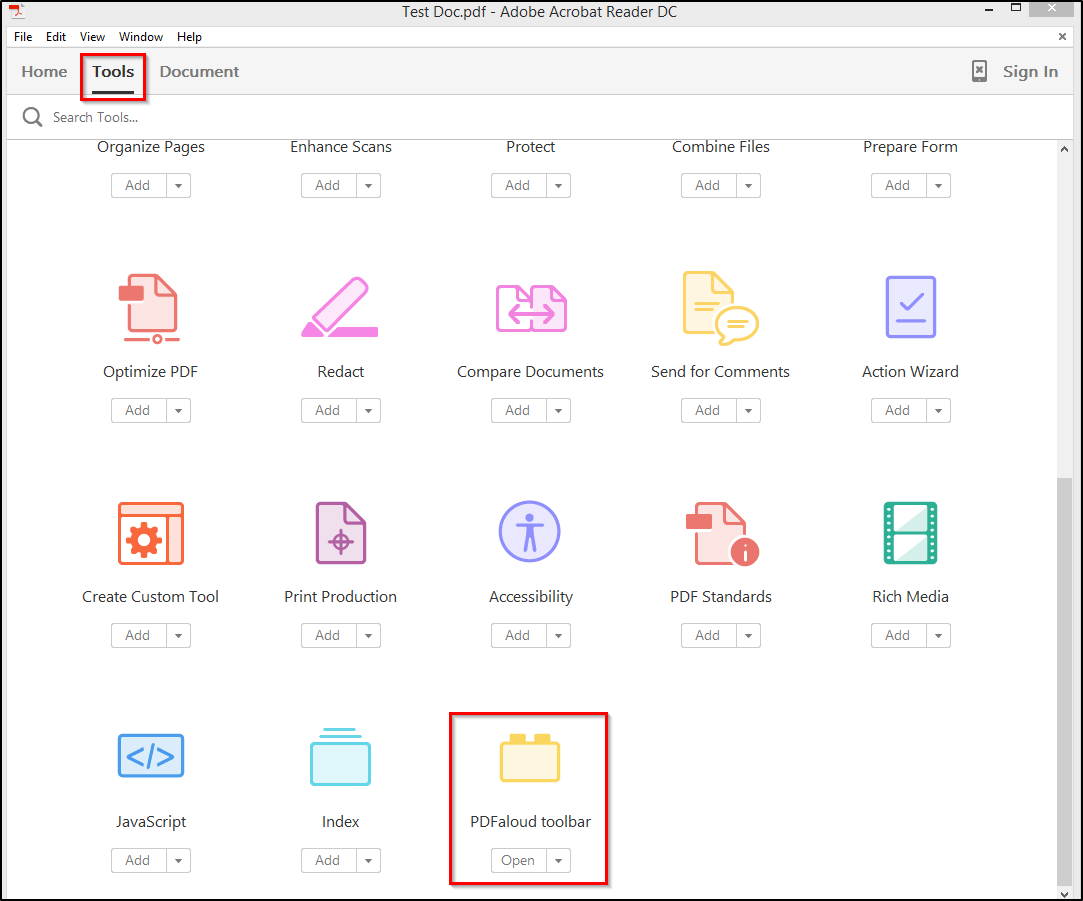Viewport: 1083px width, 901px height.
Task: Click the scrollbar up arrow
Action: coord(1064,149)
